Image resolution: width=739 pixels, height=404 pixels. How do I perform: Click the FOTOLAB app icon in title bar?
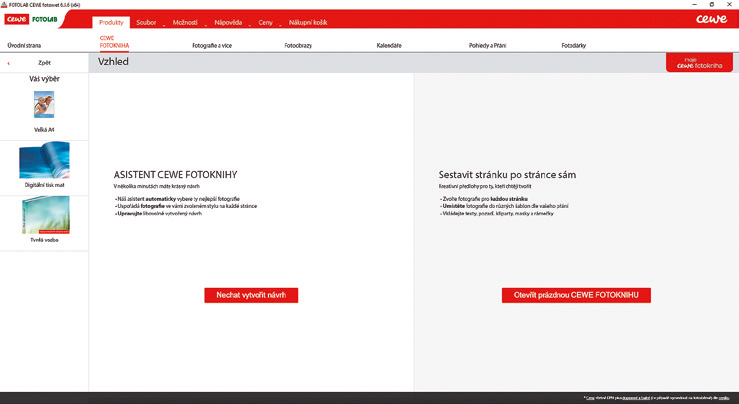tap(4, 4)
